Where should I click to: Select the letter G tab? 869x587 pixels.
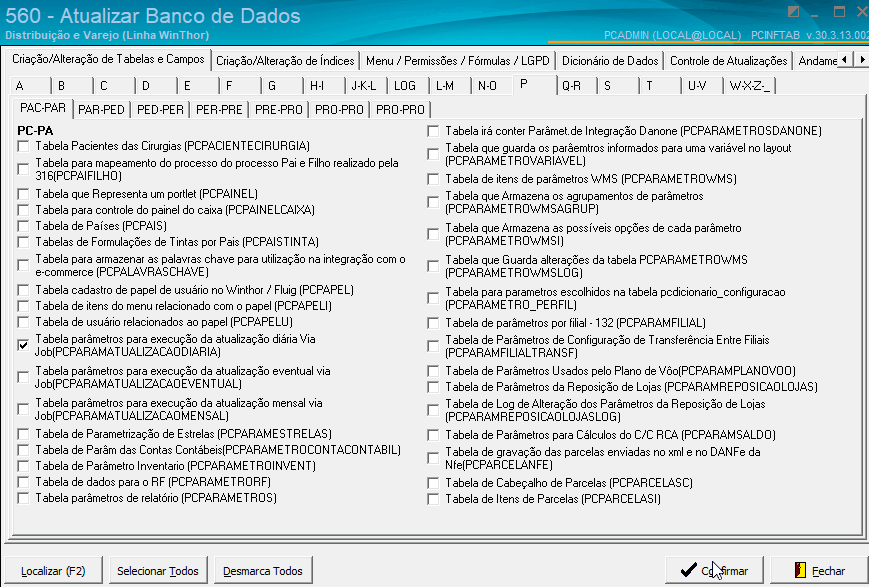point(283,86)
